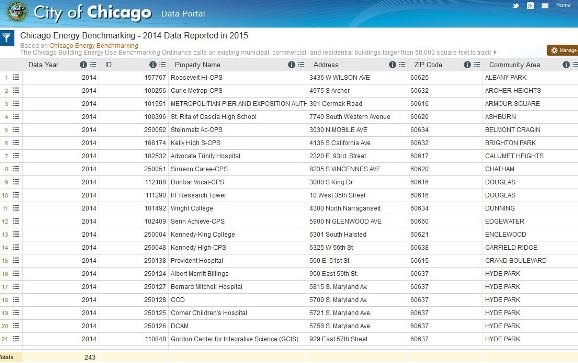
Task: Sort by the Community Area column header
Action: tap(515, 64)
